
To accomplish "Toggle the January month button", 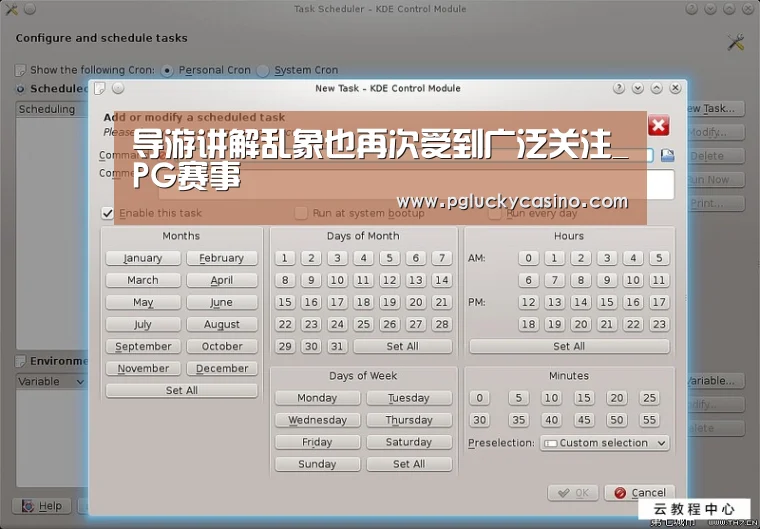I will [143, 258].
